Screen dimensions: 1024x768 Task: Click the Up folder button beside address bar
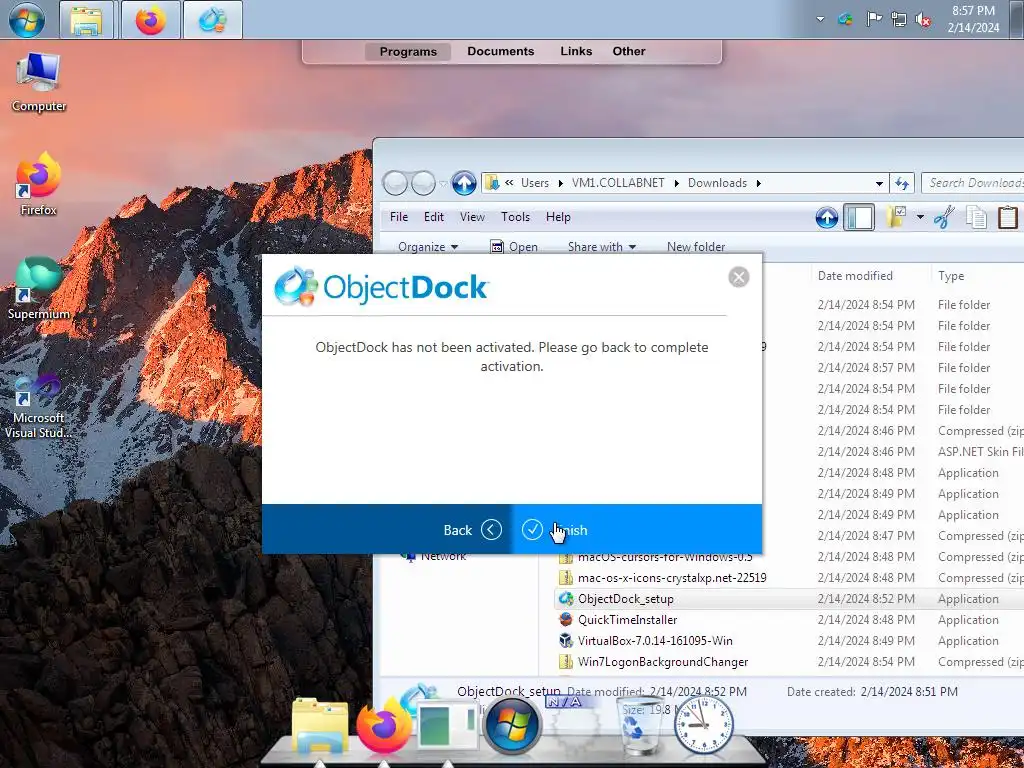point(464,184)
